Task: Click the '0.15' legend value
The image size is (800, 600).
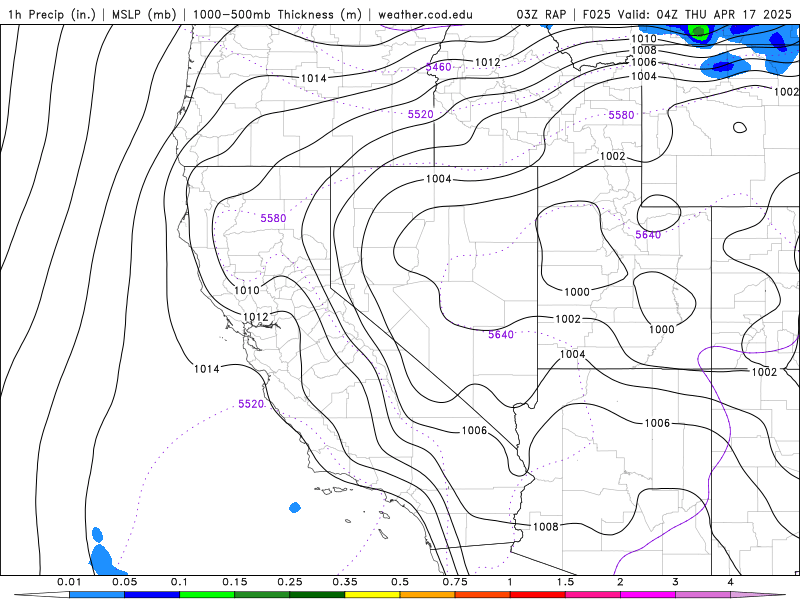Action: [x=234, y=582]
